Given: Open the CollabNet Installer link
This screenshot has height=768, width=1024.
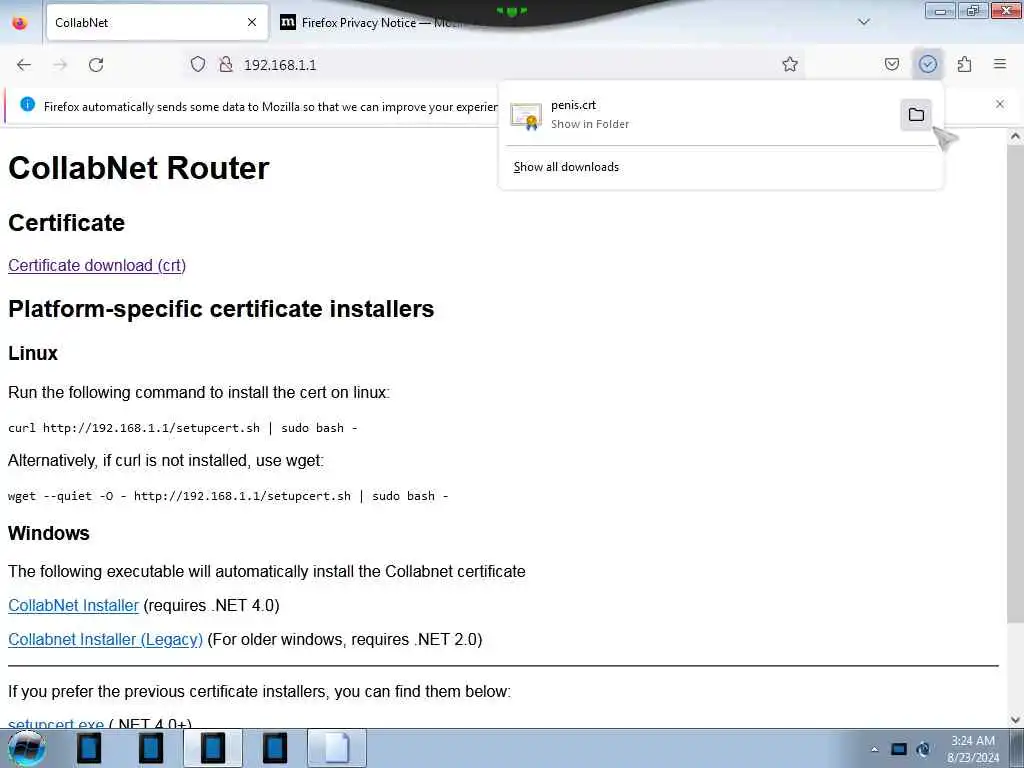Looking at the screenshot, I should pos(73,605).
